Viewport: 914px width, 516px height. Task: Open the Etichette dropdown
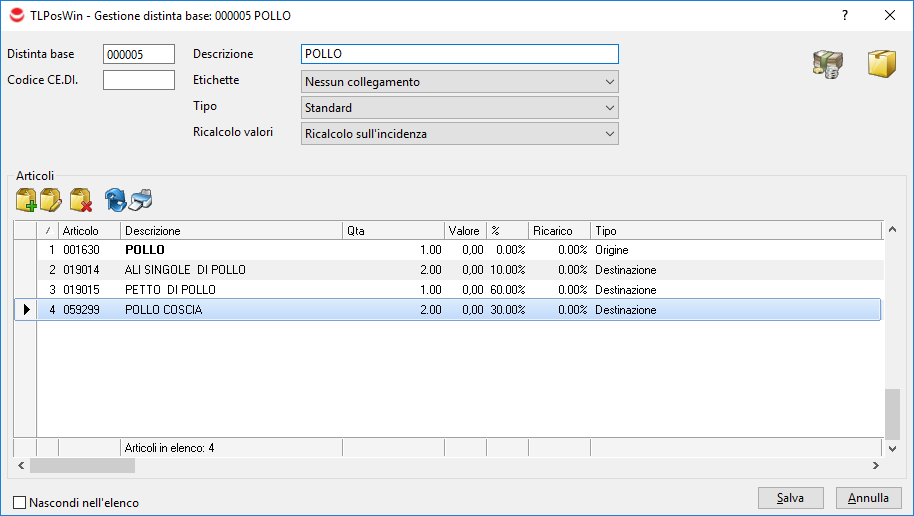(x=459, y=82)
